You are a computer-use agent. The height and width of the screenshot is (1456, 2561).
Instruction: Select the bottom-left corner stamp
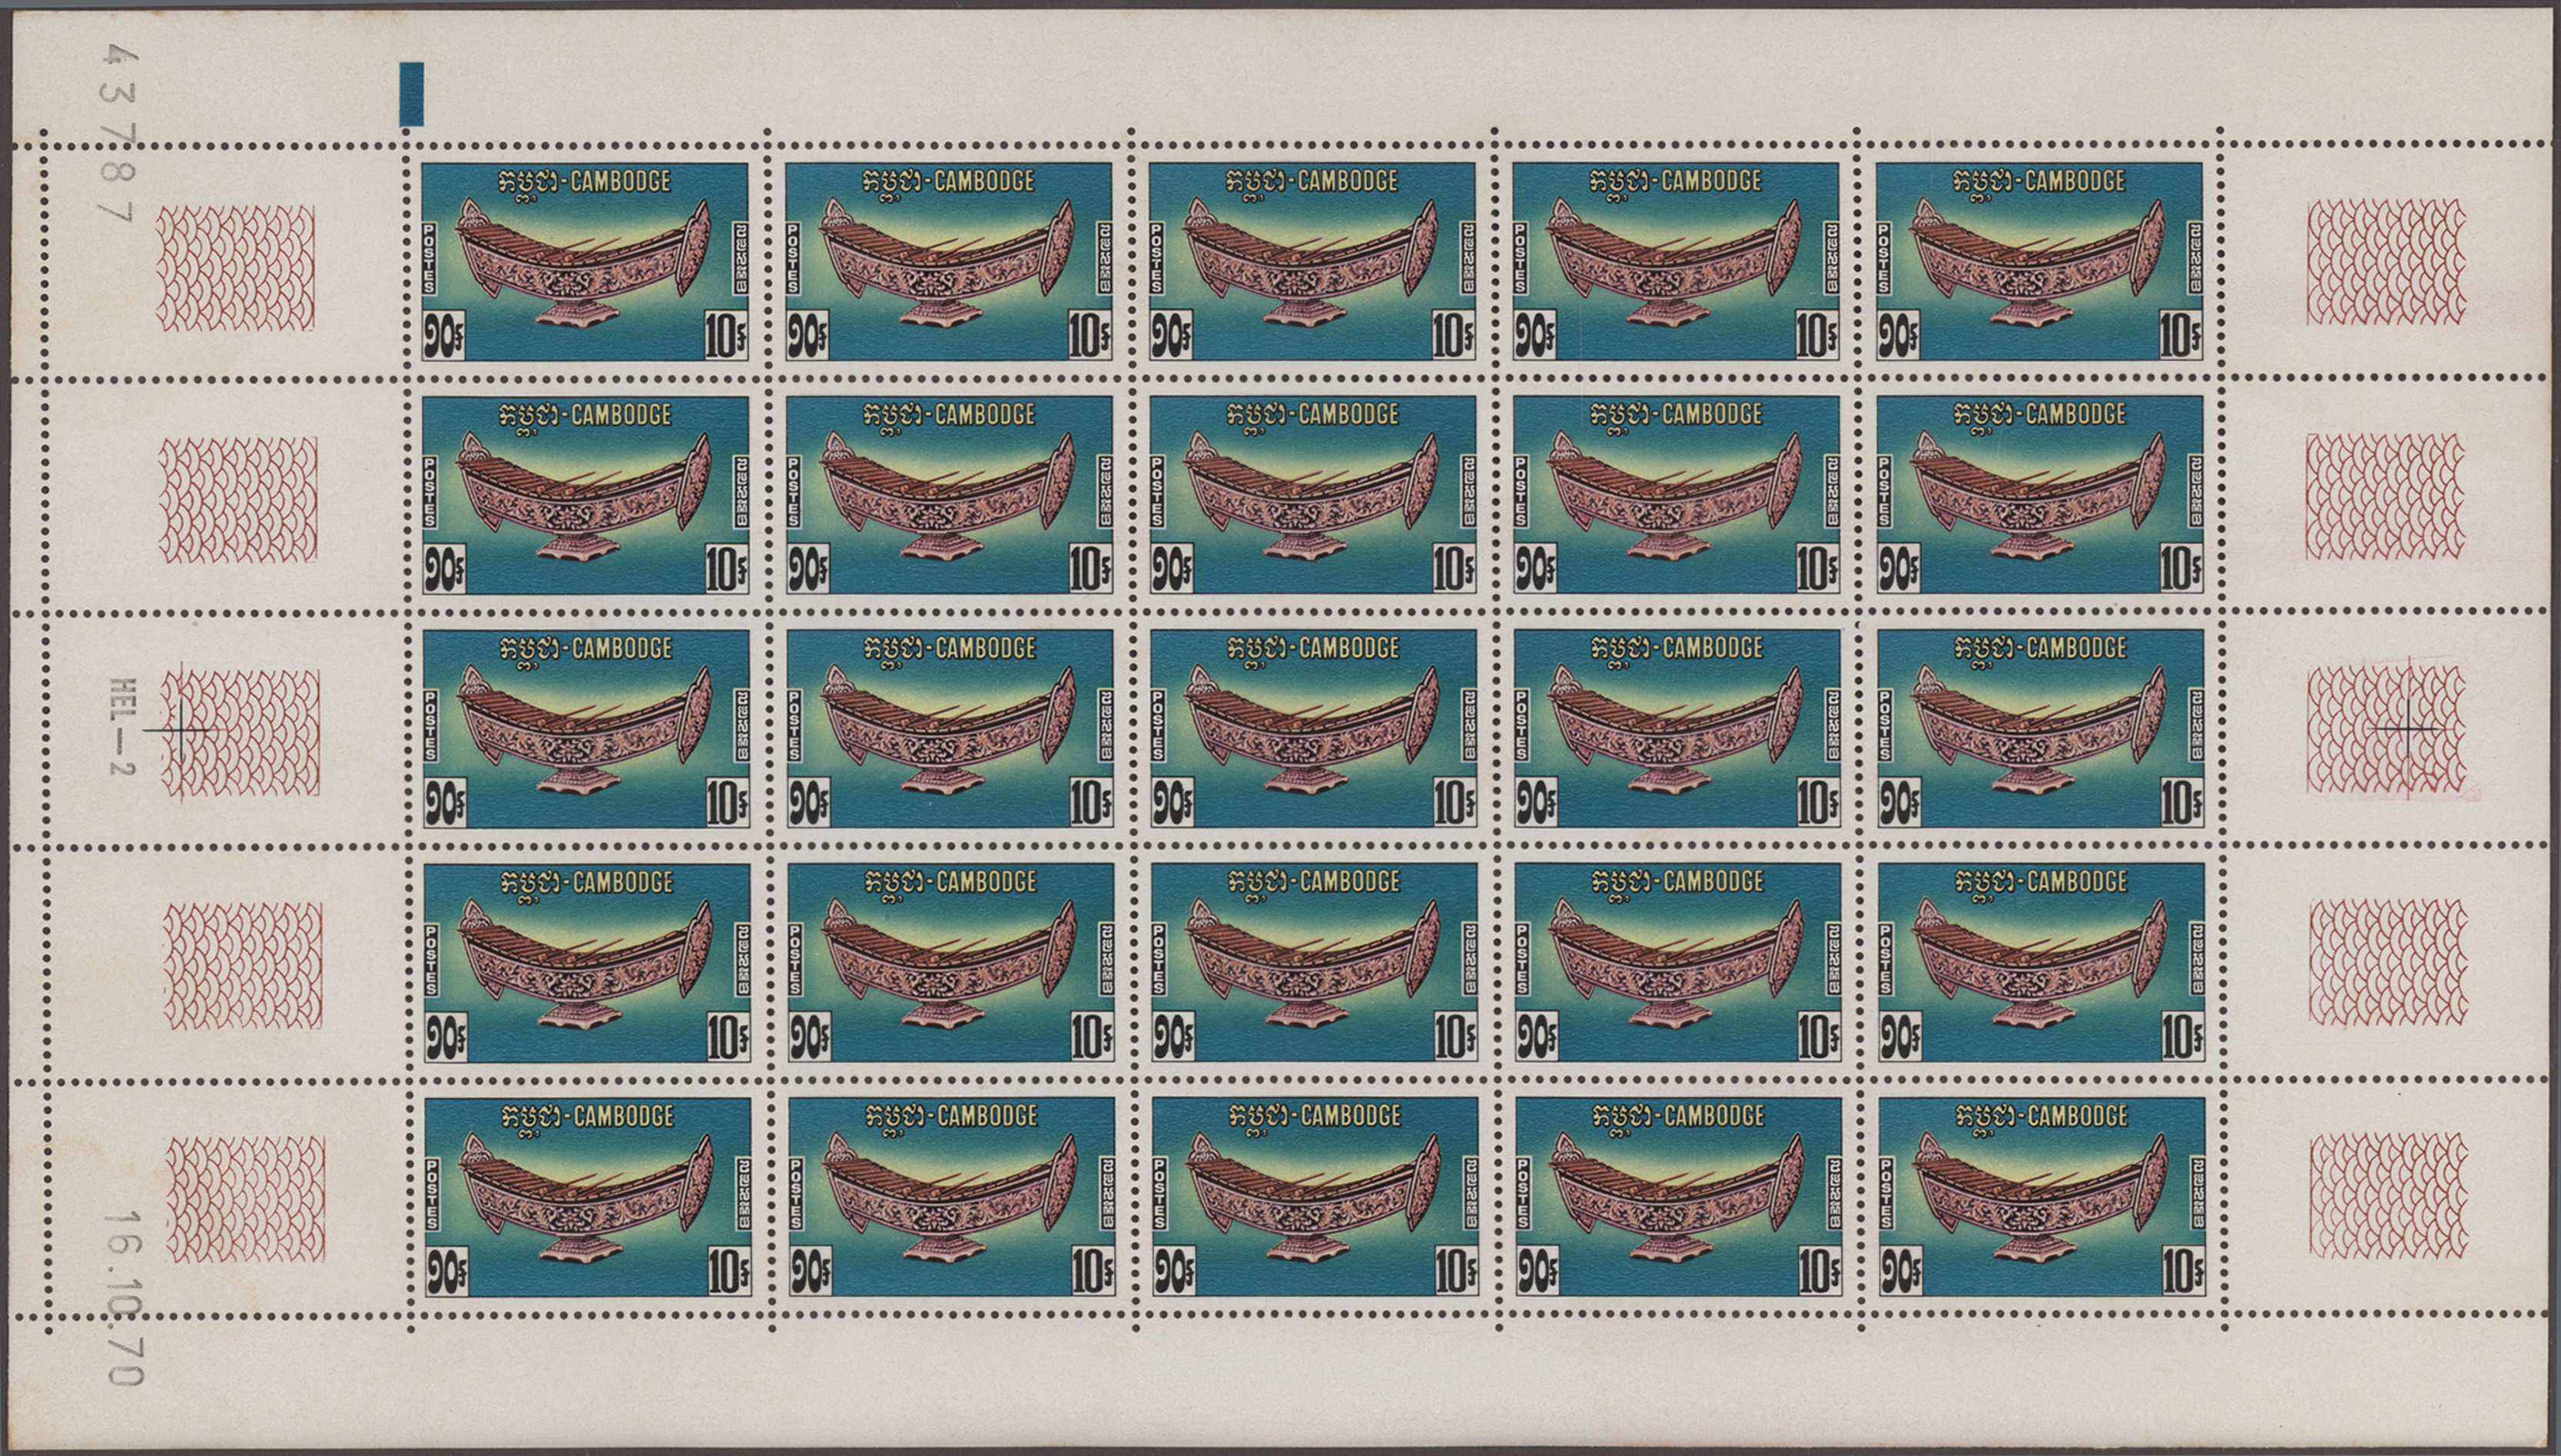[587, 1197]
